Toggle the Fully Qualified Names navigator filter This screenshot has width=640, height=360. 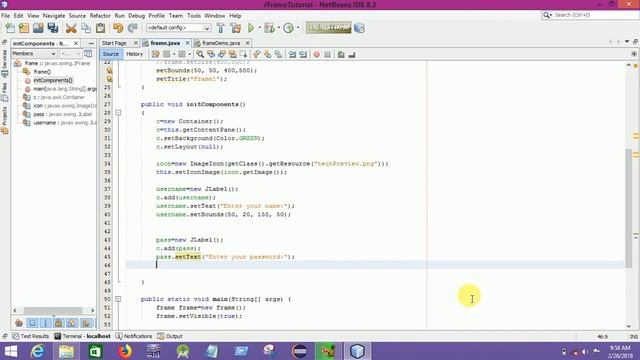(x=86, y=323)
